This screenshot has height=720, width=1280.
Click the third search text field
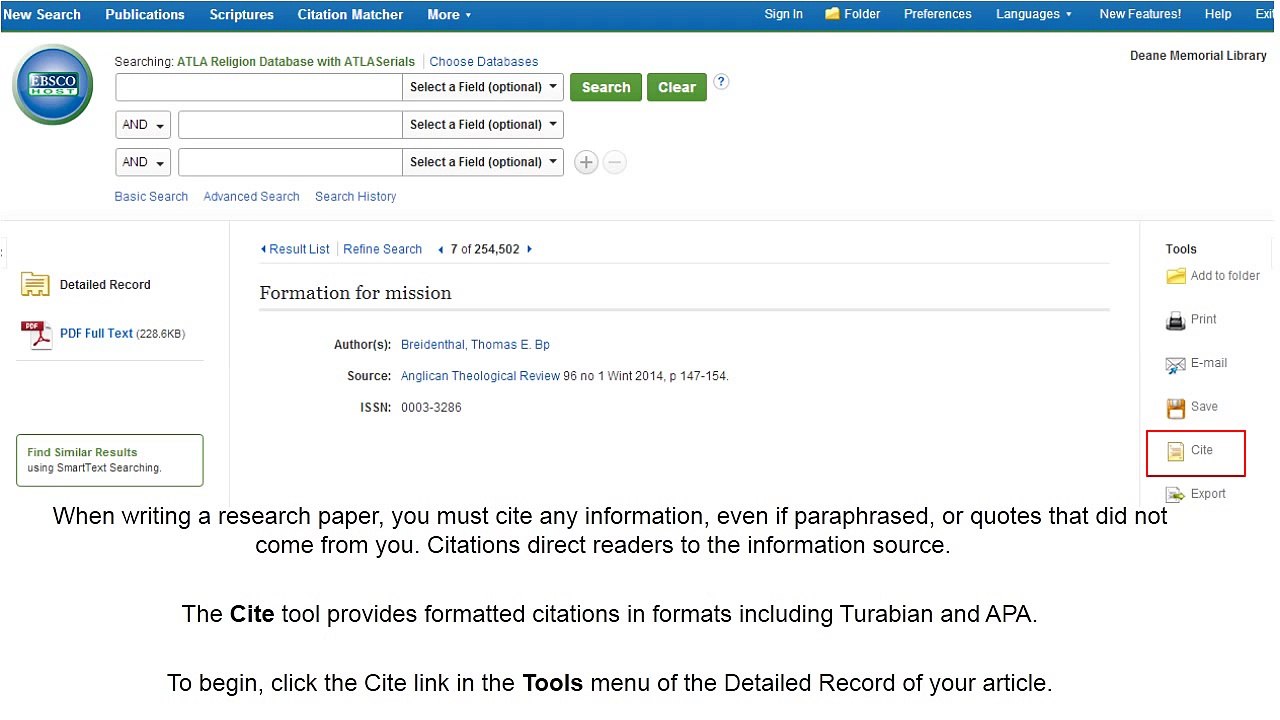point(290,162)
